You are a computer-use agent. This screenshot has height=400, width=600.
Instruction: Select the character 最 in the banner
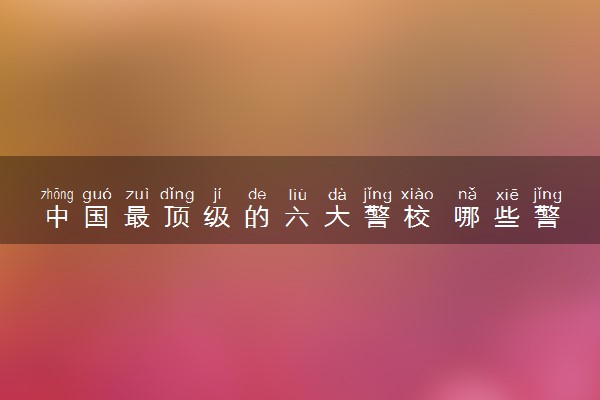137,217
